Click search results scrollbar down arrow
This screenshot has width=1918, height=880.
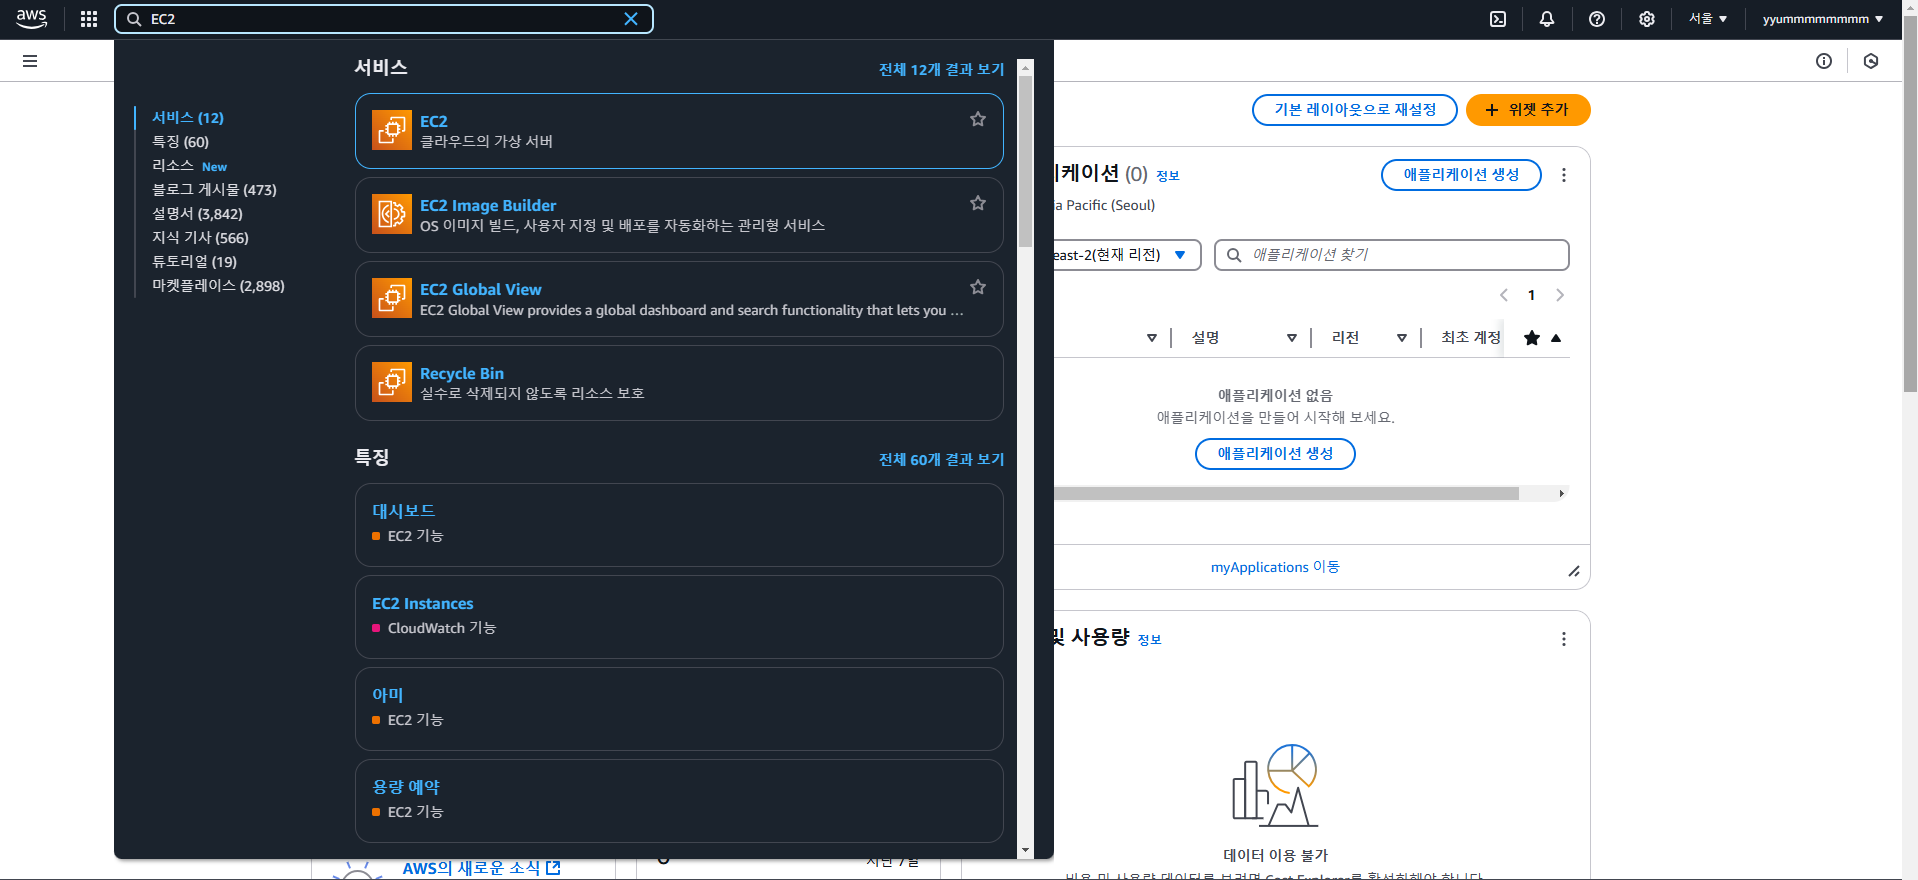[1025, 850]
